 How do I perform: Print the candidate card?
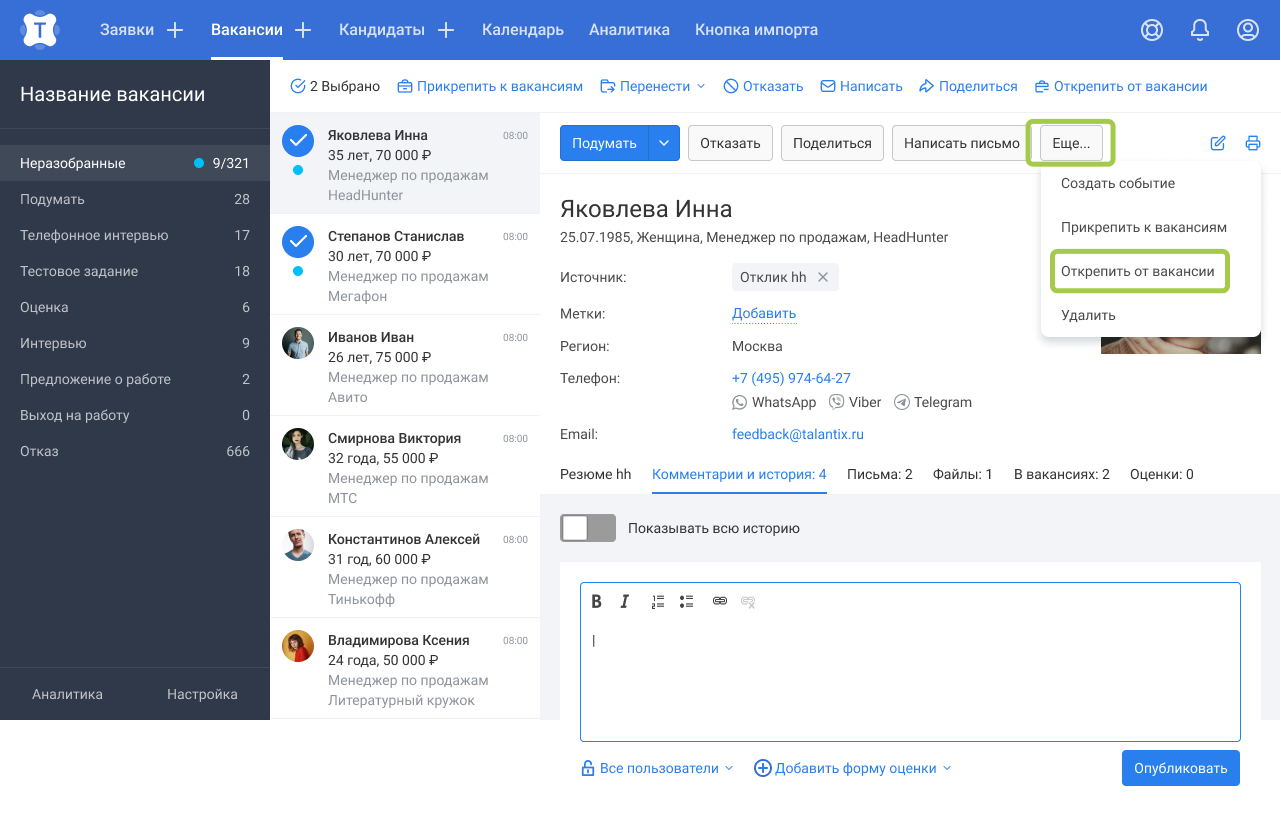pos(1253,143)
